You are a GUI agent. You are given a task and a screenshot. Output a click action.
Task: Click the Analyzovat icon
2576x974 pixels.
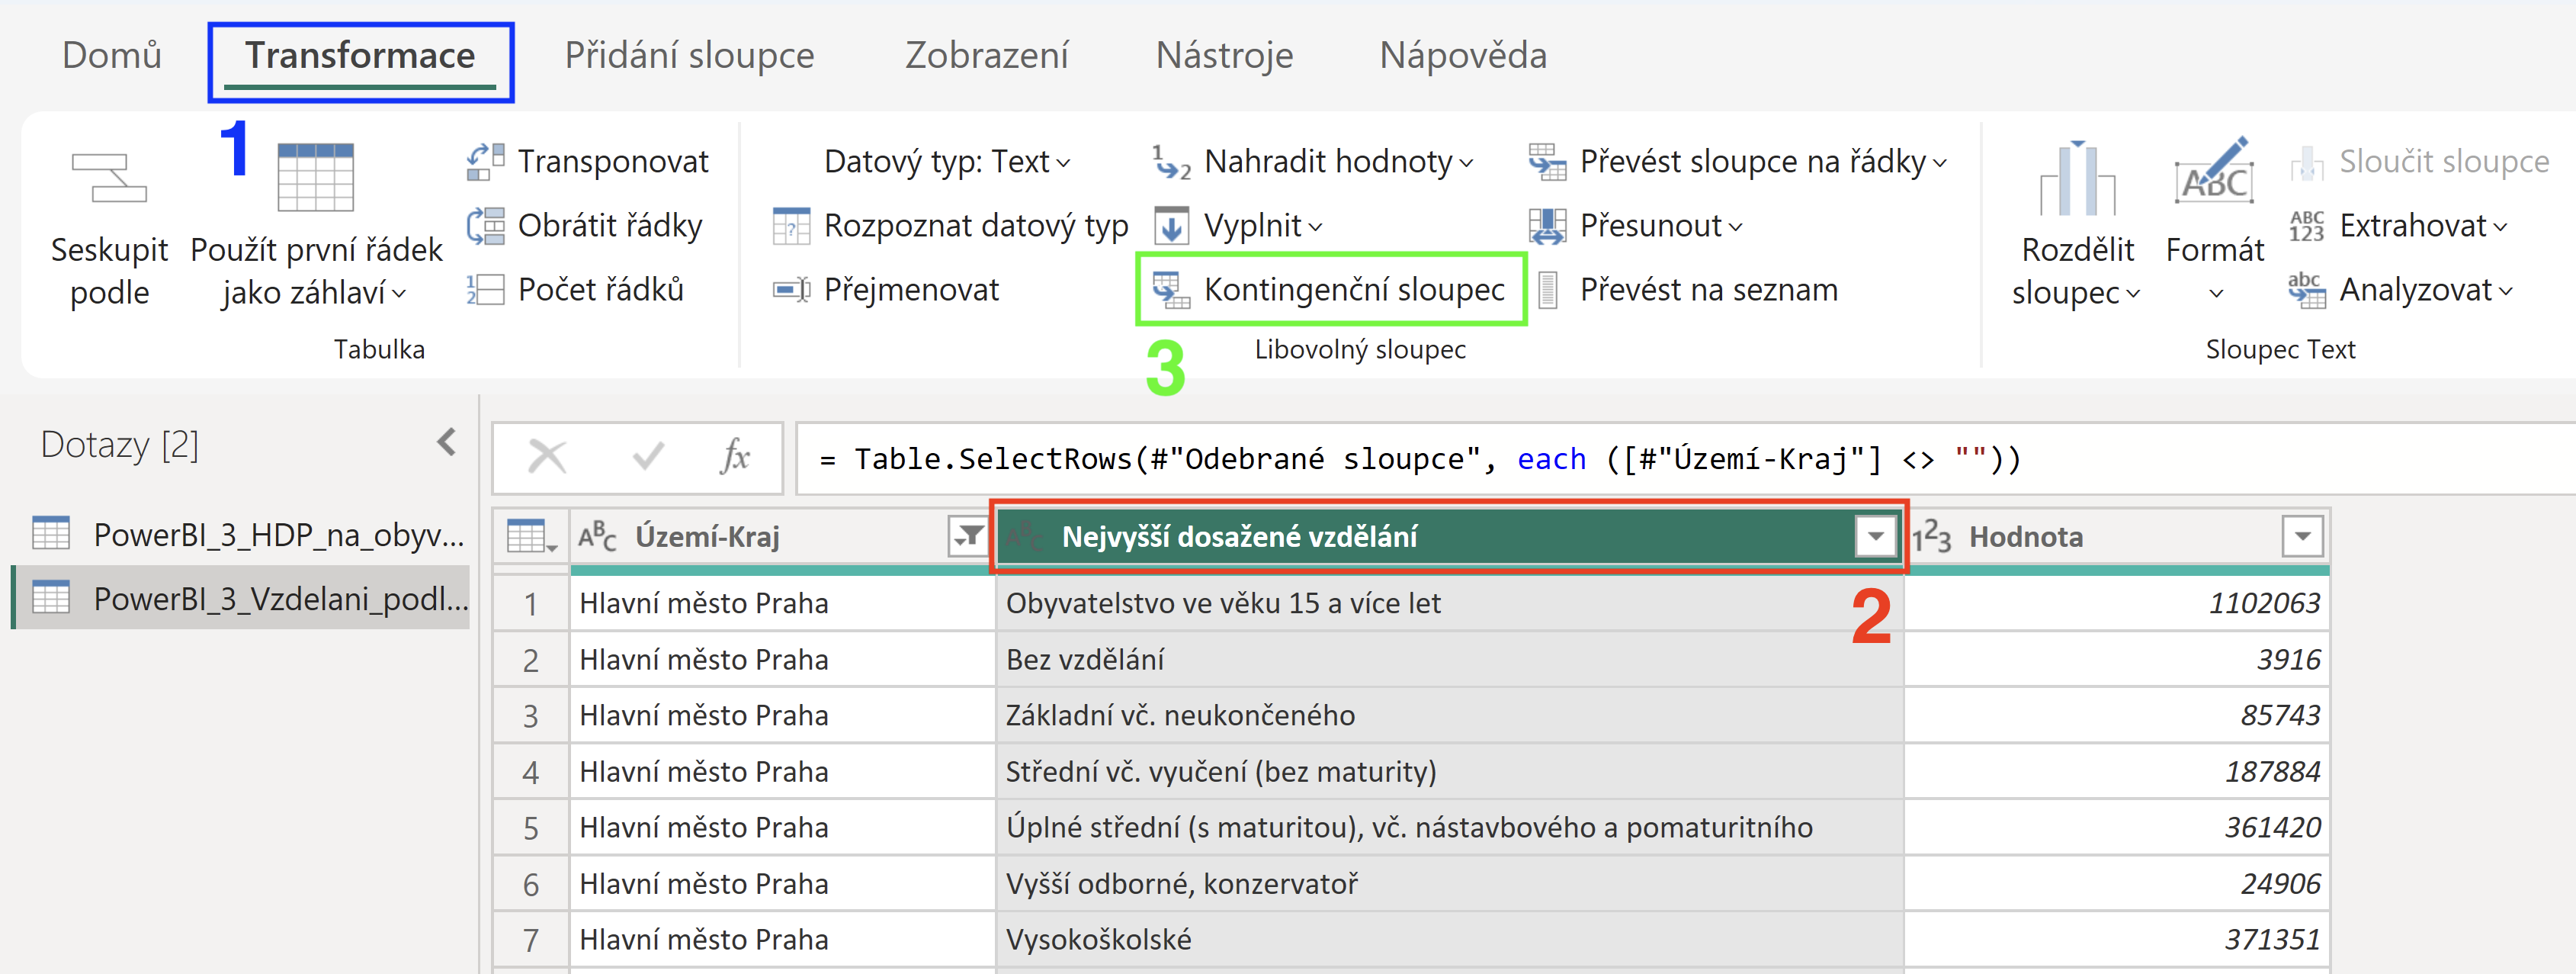click(x=2307, y=290)
